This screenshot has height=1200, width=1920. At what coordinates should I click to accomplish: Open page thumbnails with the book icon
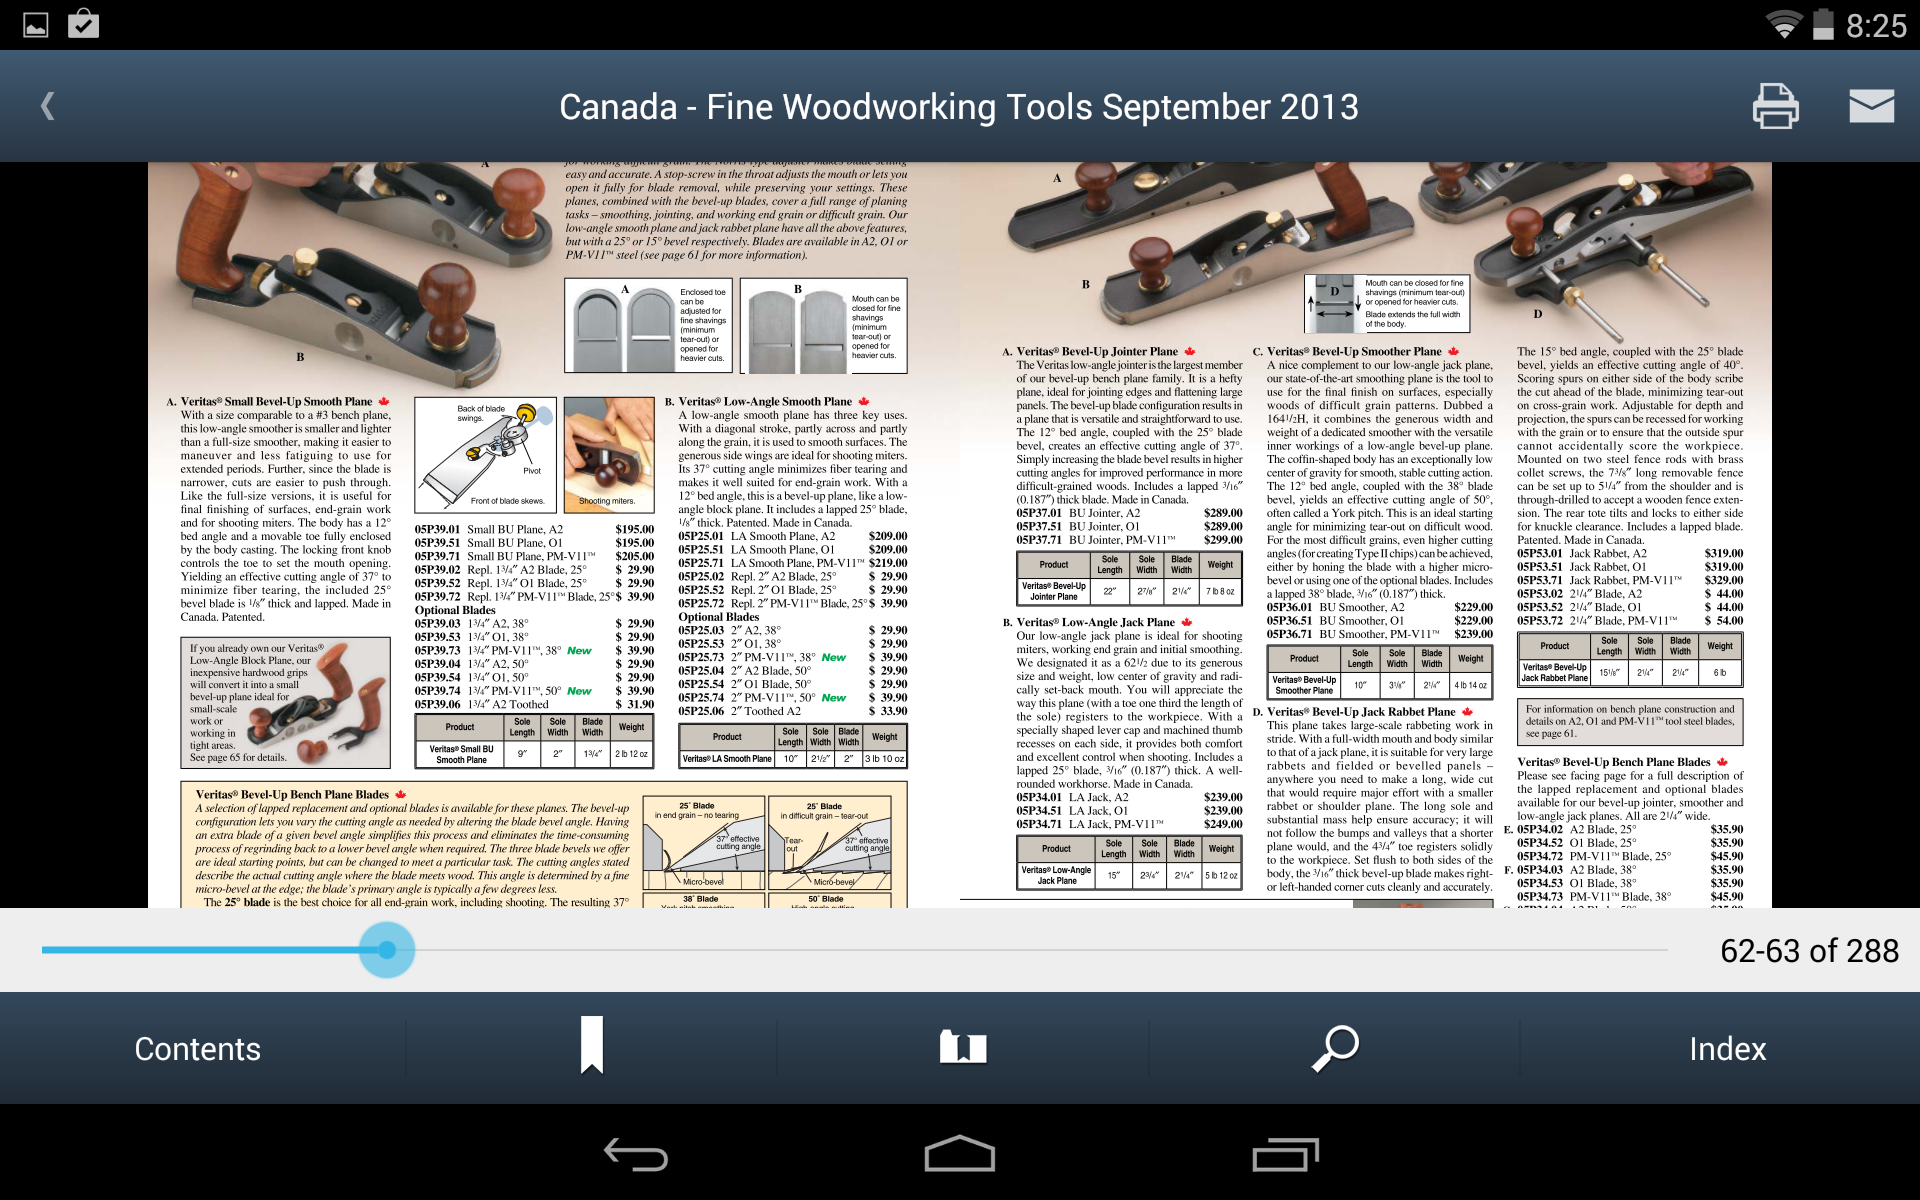tap(963, 1047)
